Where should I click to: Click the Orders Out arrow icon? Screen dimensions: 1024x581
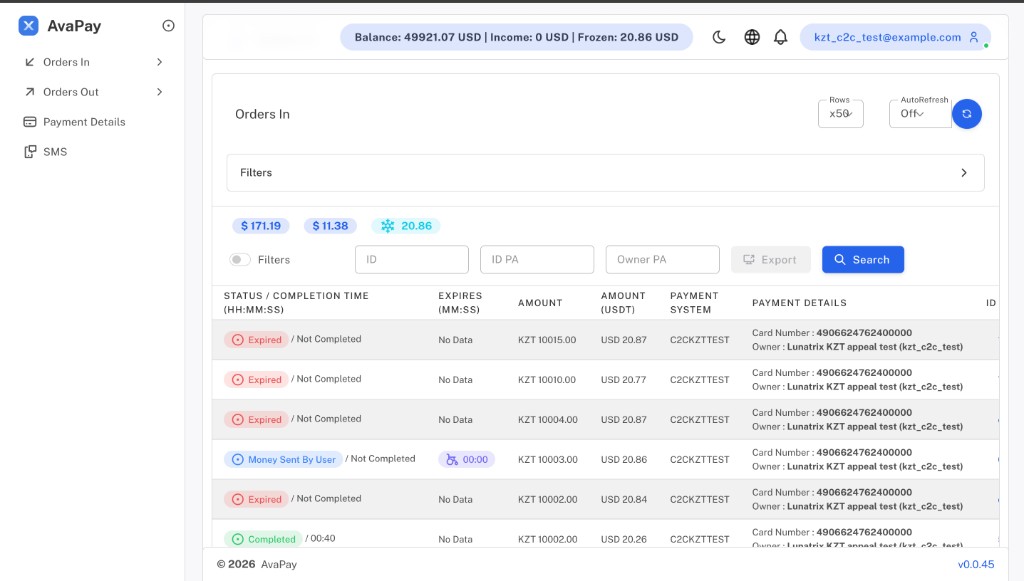[x=29, y=92]
